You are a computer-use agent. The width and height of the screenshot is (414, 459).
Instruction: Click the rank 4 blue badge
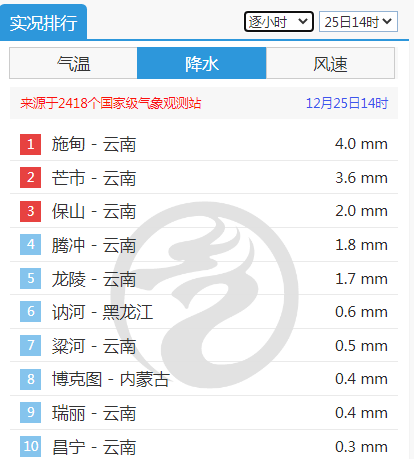(30, 245)
